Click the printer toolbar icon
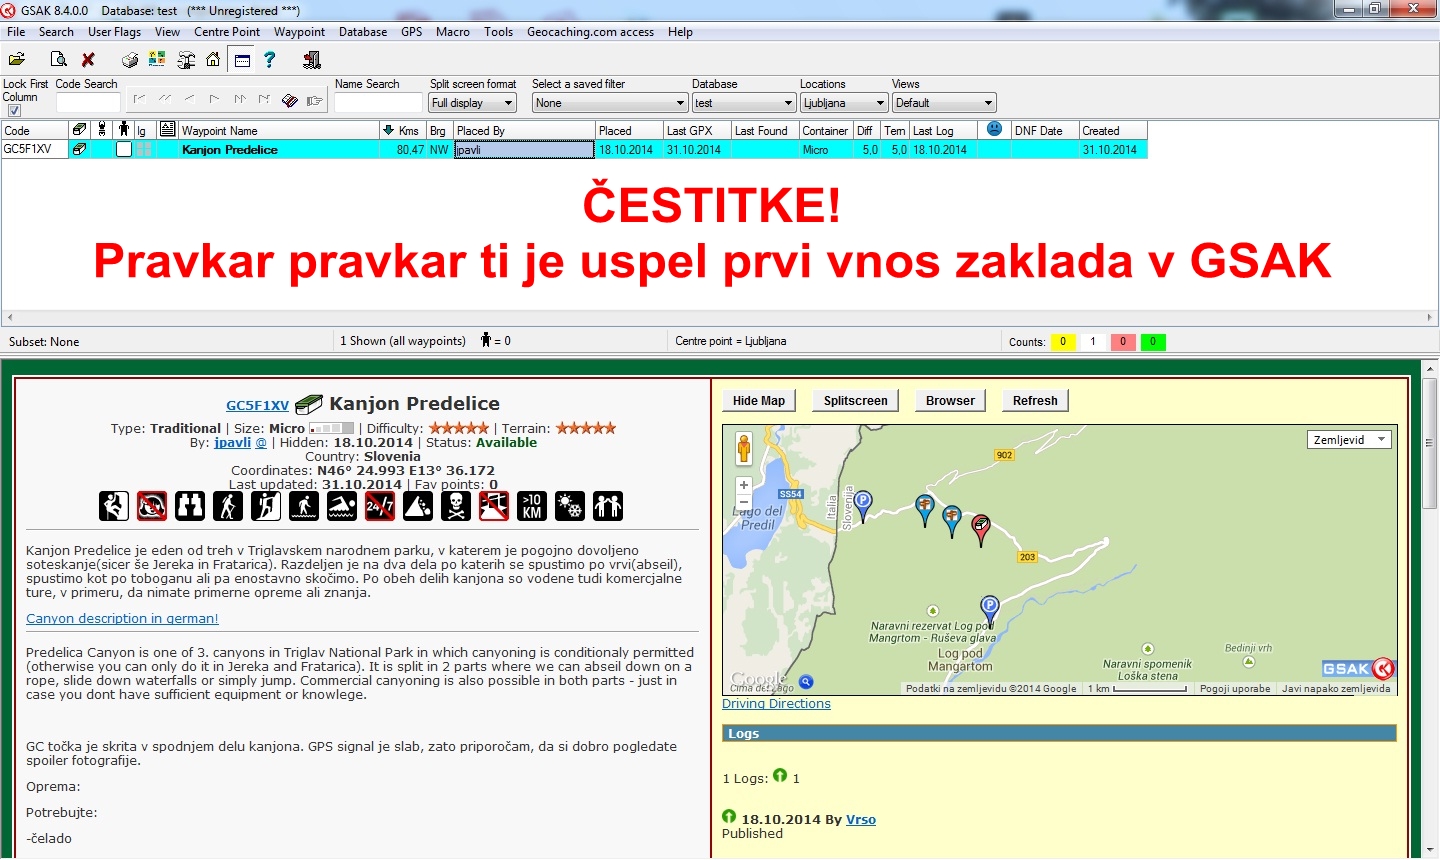The width and height of the screenshot is (1440, 860). tap(130, 59)
